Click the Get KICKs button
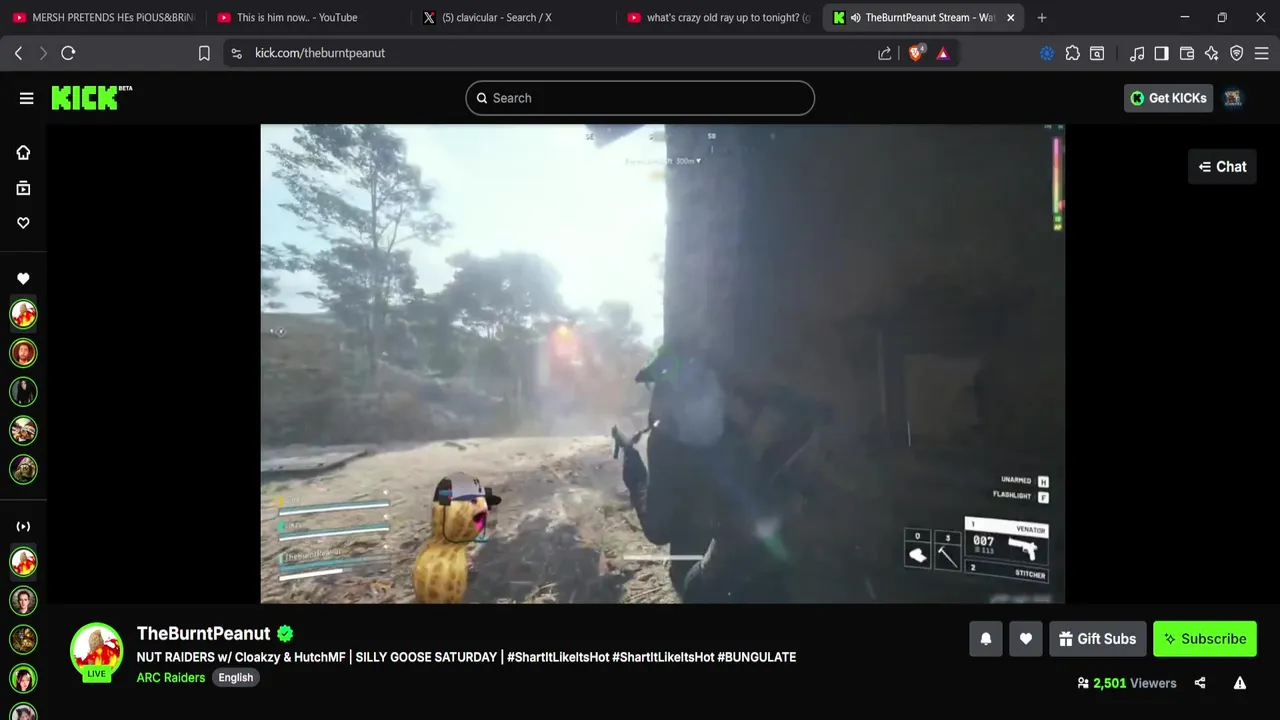The image size is (1280, 720). coord(1168,98)
